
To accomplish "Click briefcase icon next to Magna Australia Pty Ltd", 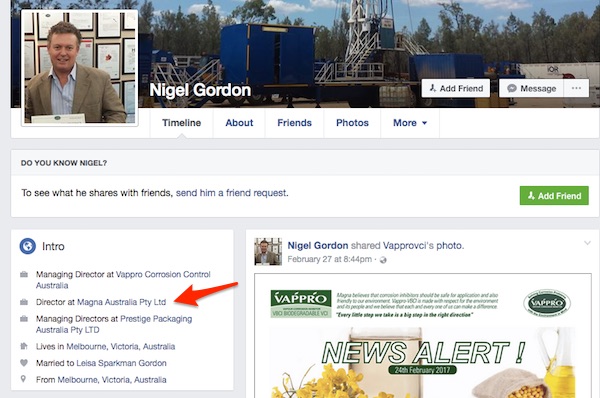I will tap(24, 302).
